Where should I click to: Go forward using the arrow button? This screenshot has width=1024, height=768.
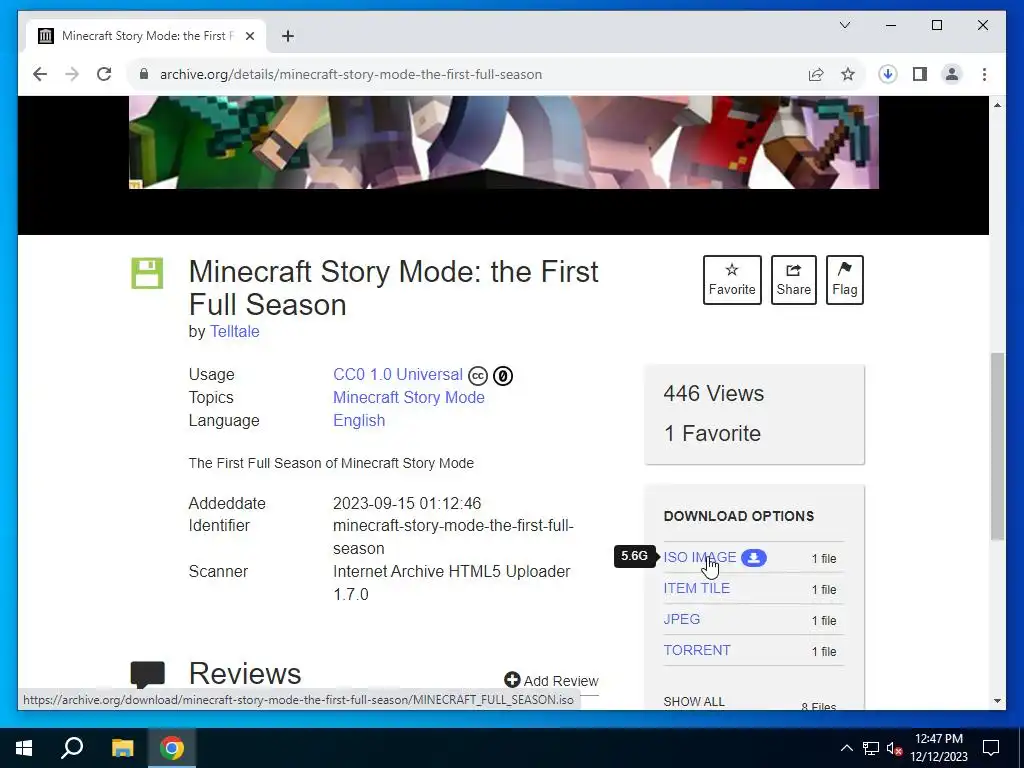coord(72,74)
